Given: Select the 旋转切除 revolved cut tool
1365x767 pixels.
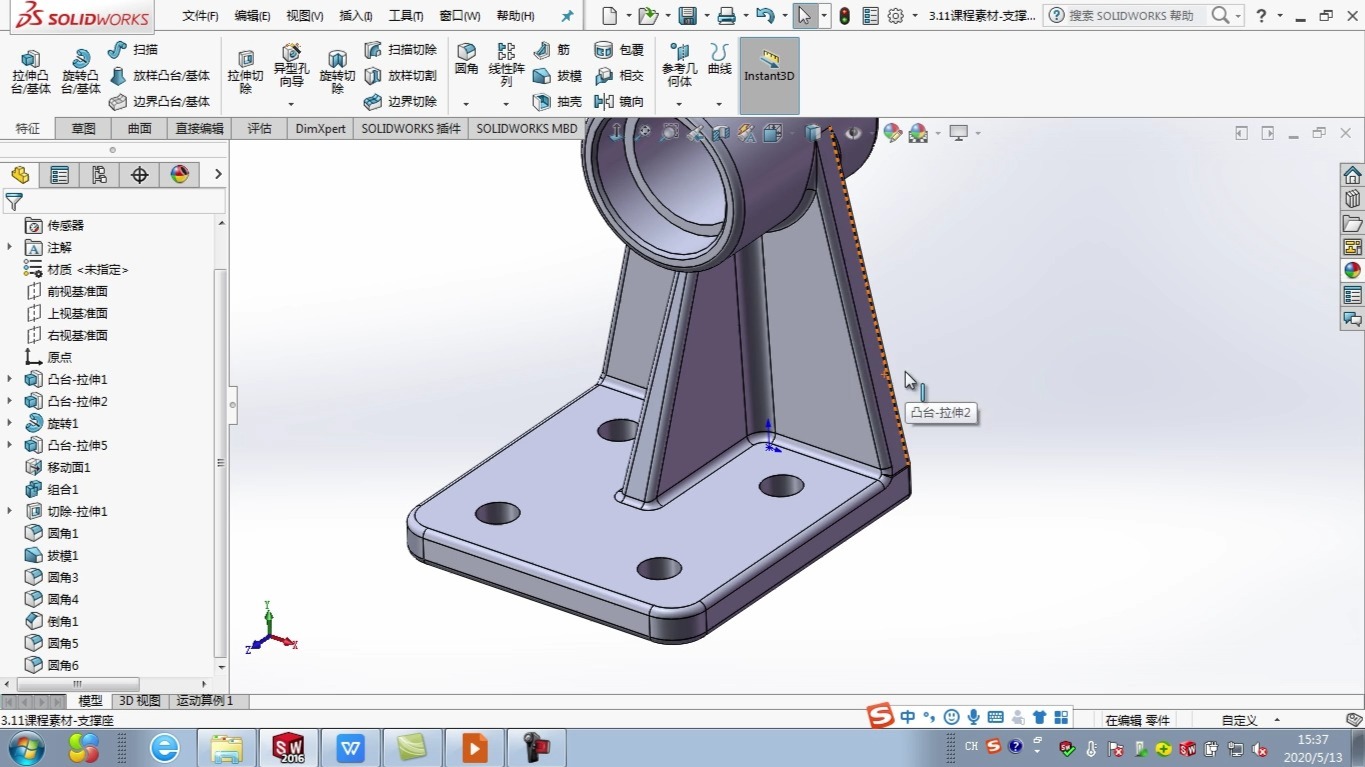Looking at the screenshot, I should coord(337,73).
